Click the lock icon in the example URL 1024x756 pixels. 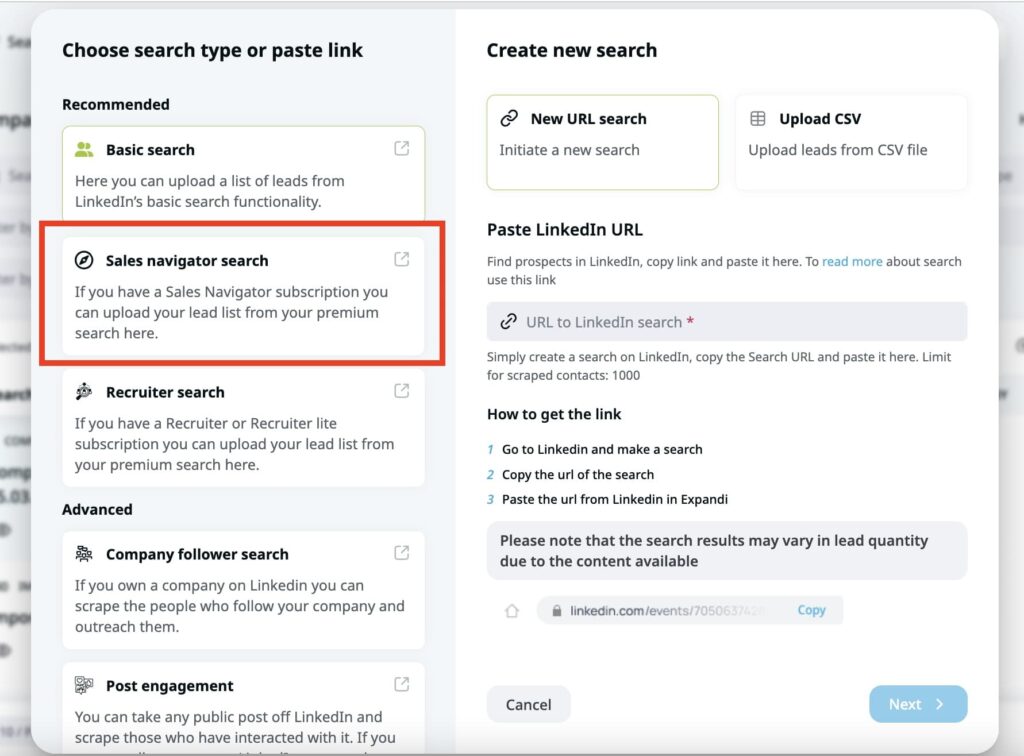[555, 610]
